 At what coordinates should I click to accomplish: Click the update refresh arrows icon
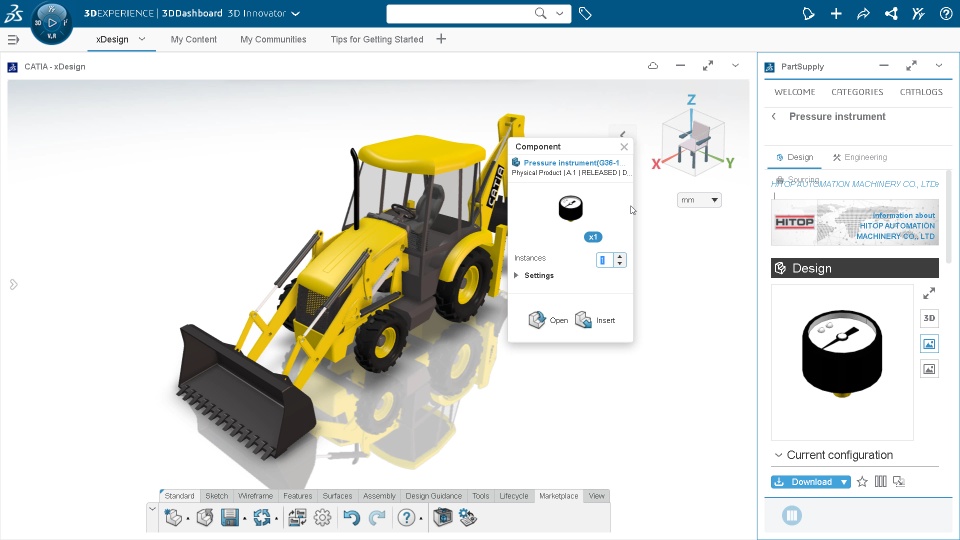261,518
